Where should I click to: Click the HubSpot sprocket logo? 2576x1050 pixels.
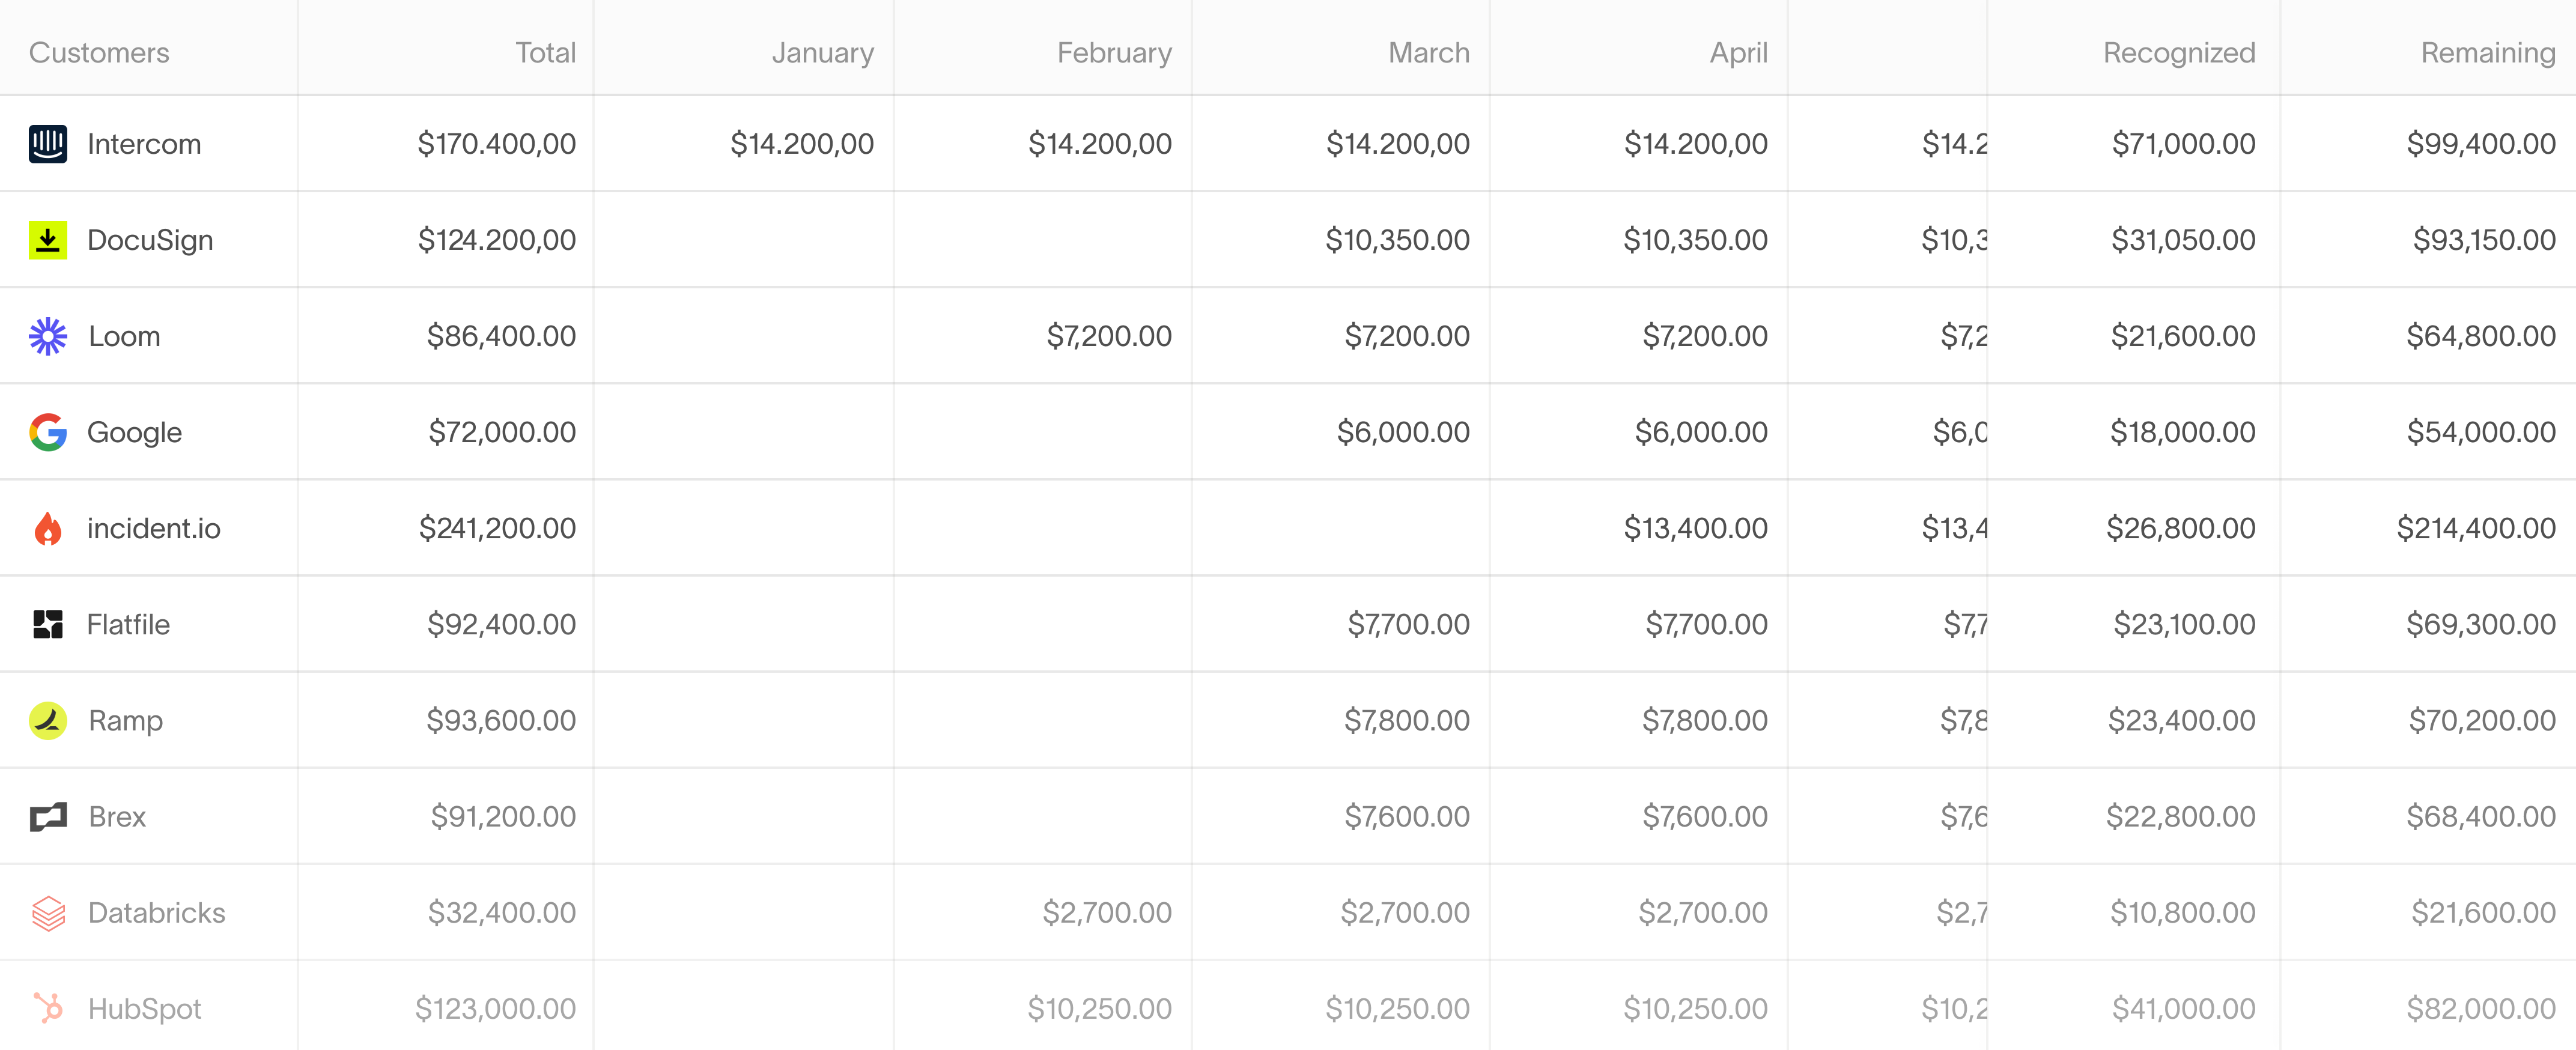pos(48,1008)
